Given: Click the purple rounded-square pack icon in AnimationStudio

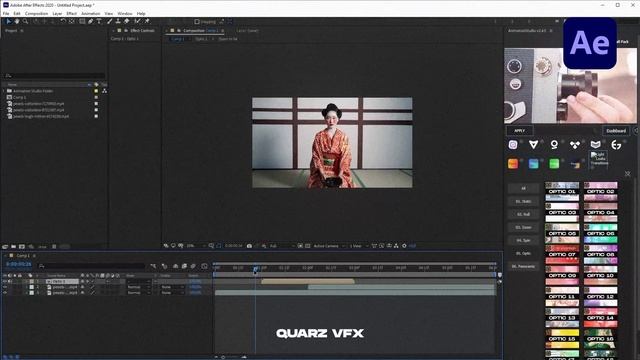Looking at the screenshot, I should coord(513,144).
